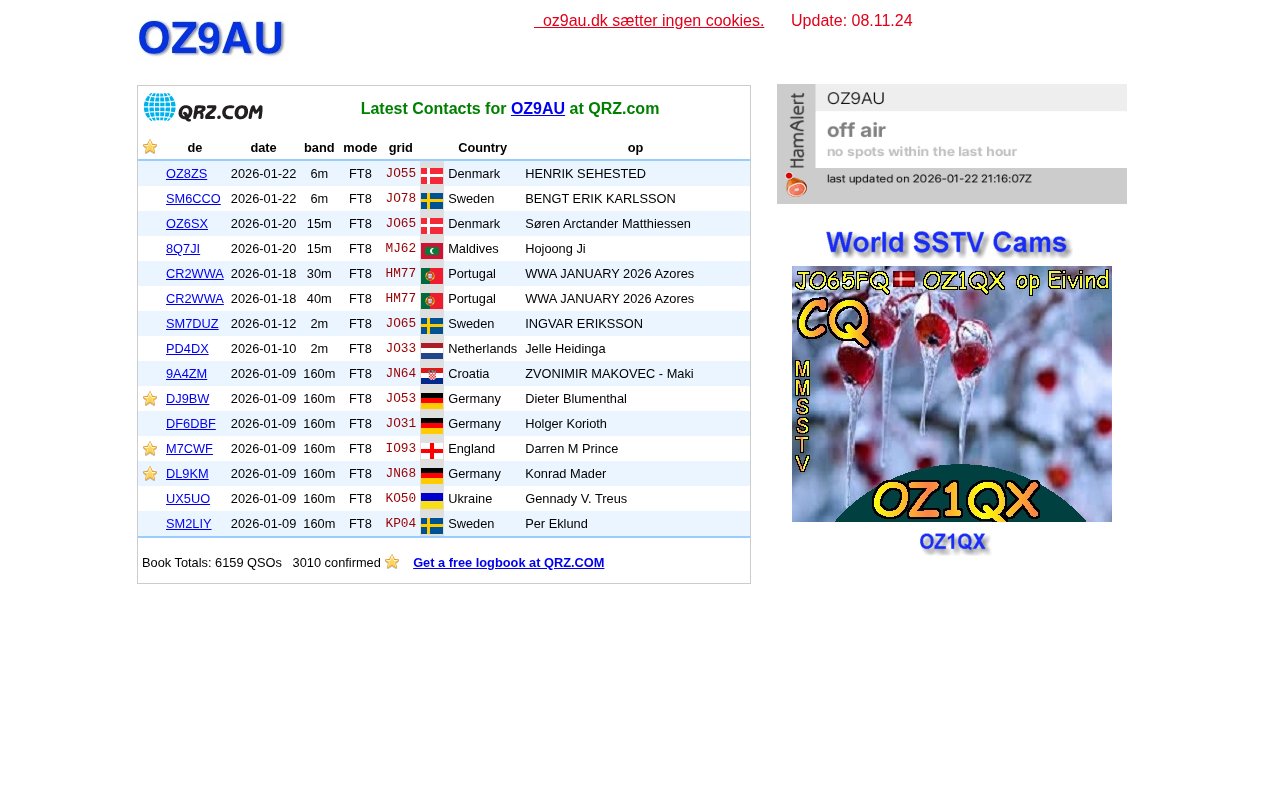Open the OZ1QX SSTV cam image

tap(952, 394)
